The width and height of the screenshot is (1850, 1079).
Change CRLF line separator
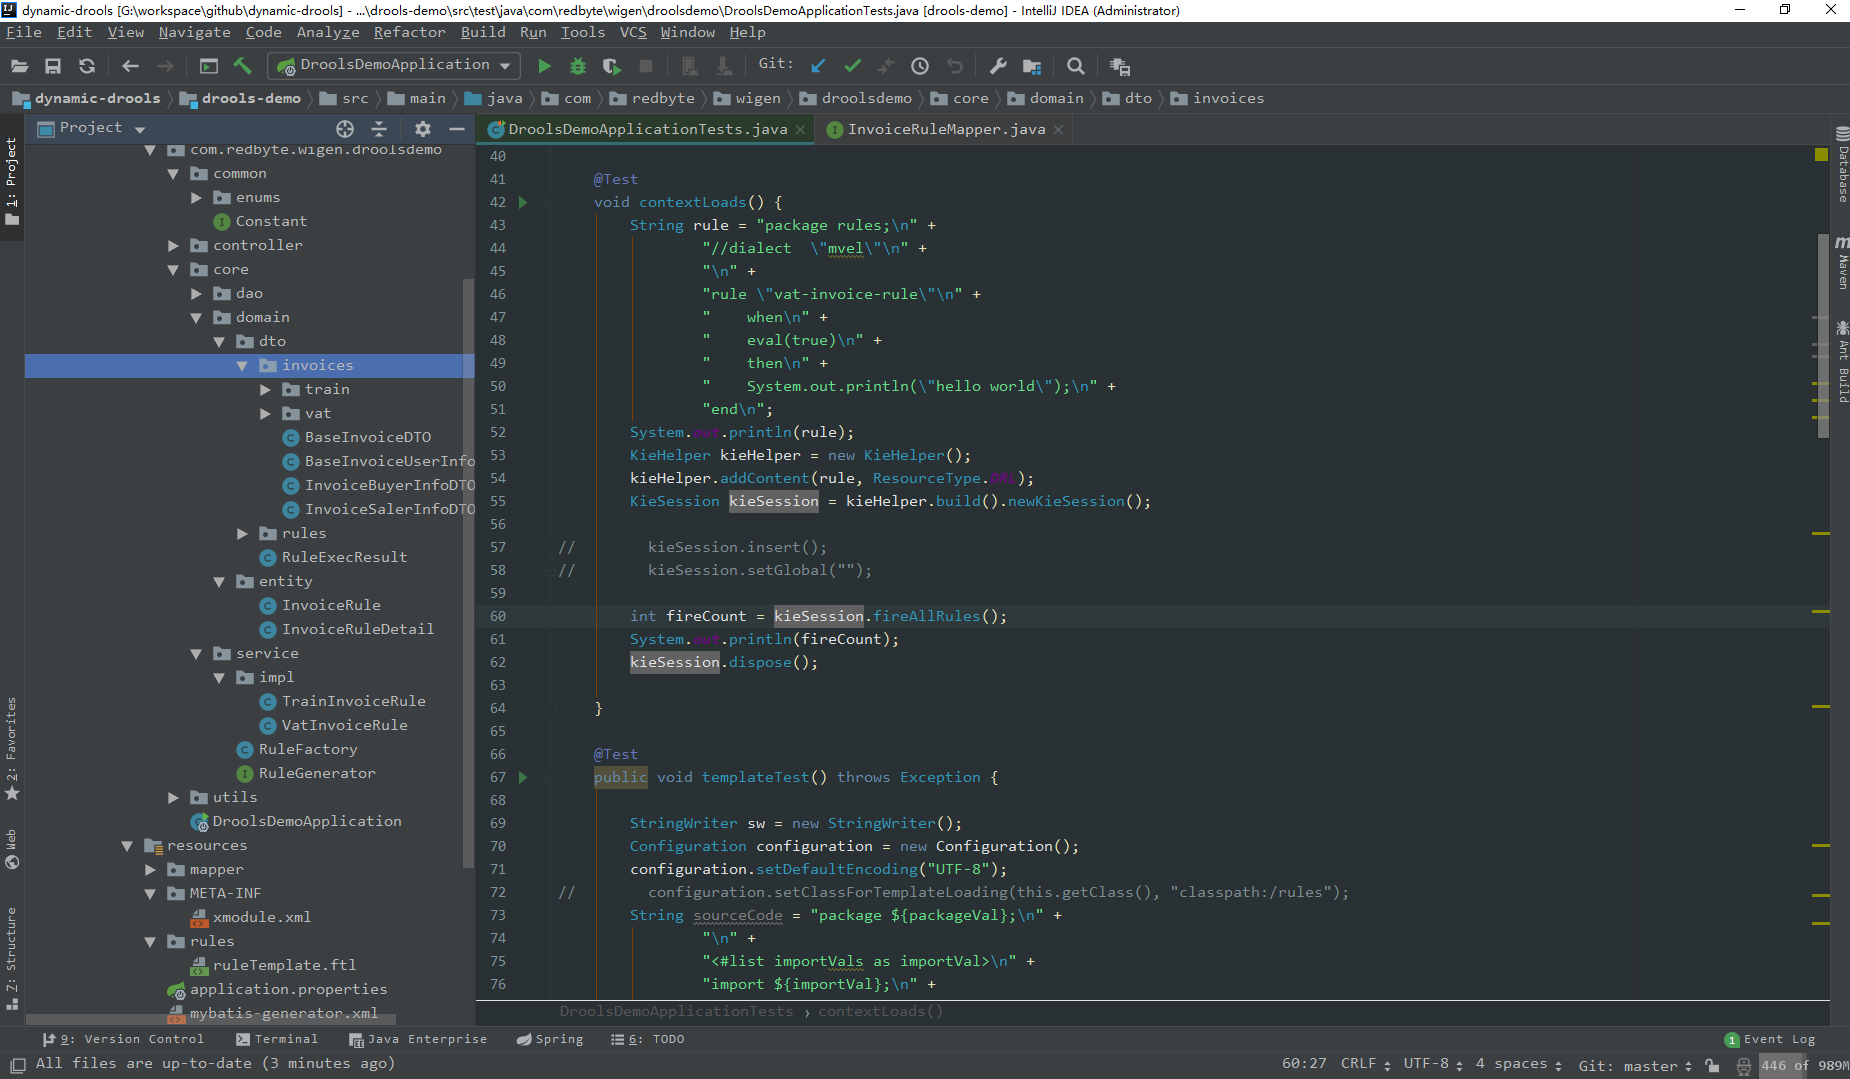pos(1365,1064)
